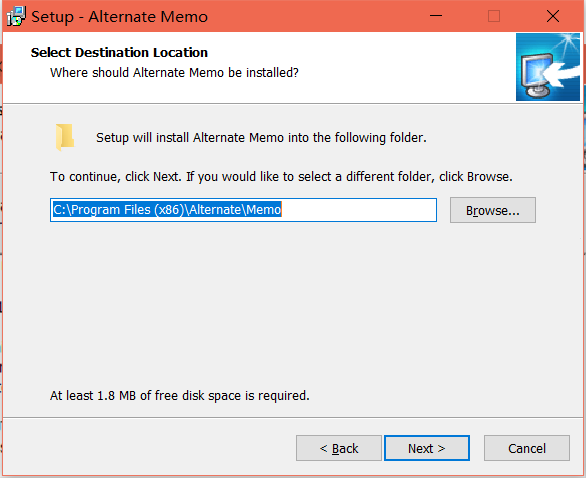Click the destination folder path field
586x478 pixels.
(x=243, y=210)
